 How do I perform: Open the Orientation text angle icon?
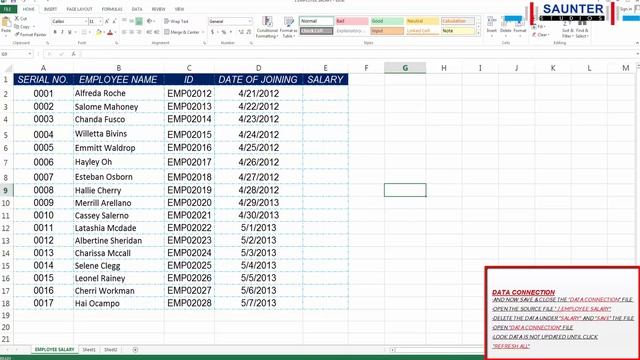coord(149,21)
